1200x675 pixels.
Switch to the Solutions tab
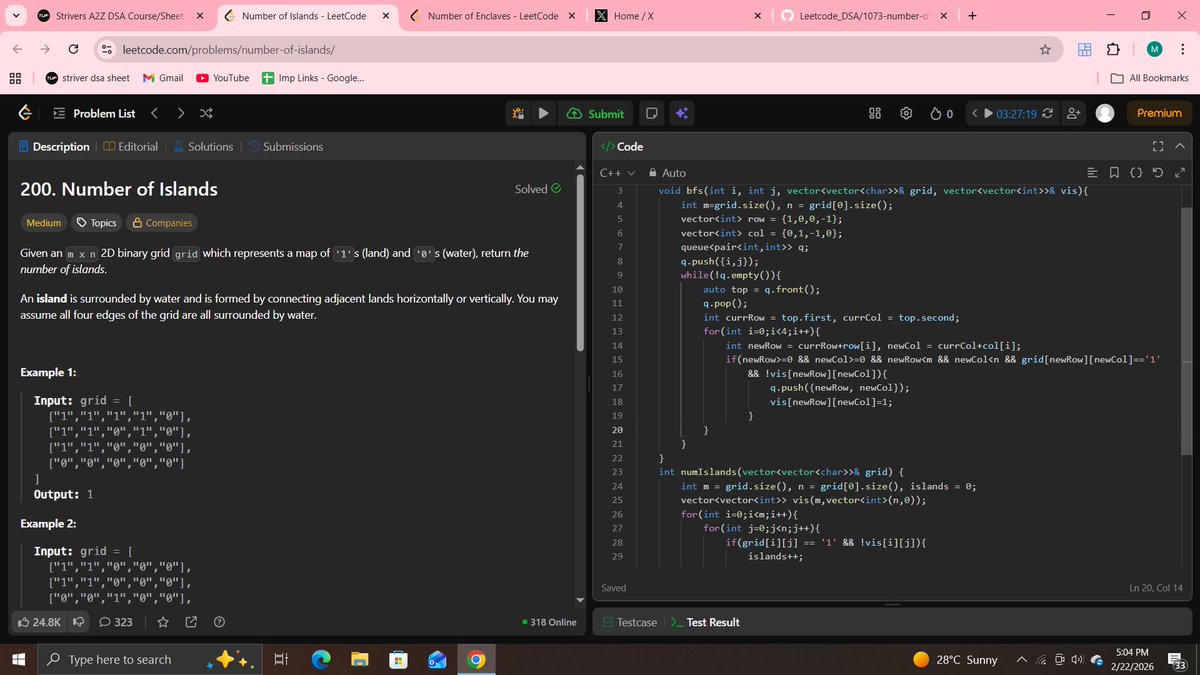(203, 147)
